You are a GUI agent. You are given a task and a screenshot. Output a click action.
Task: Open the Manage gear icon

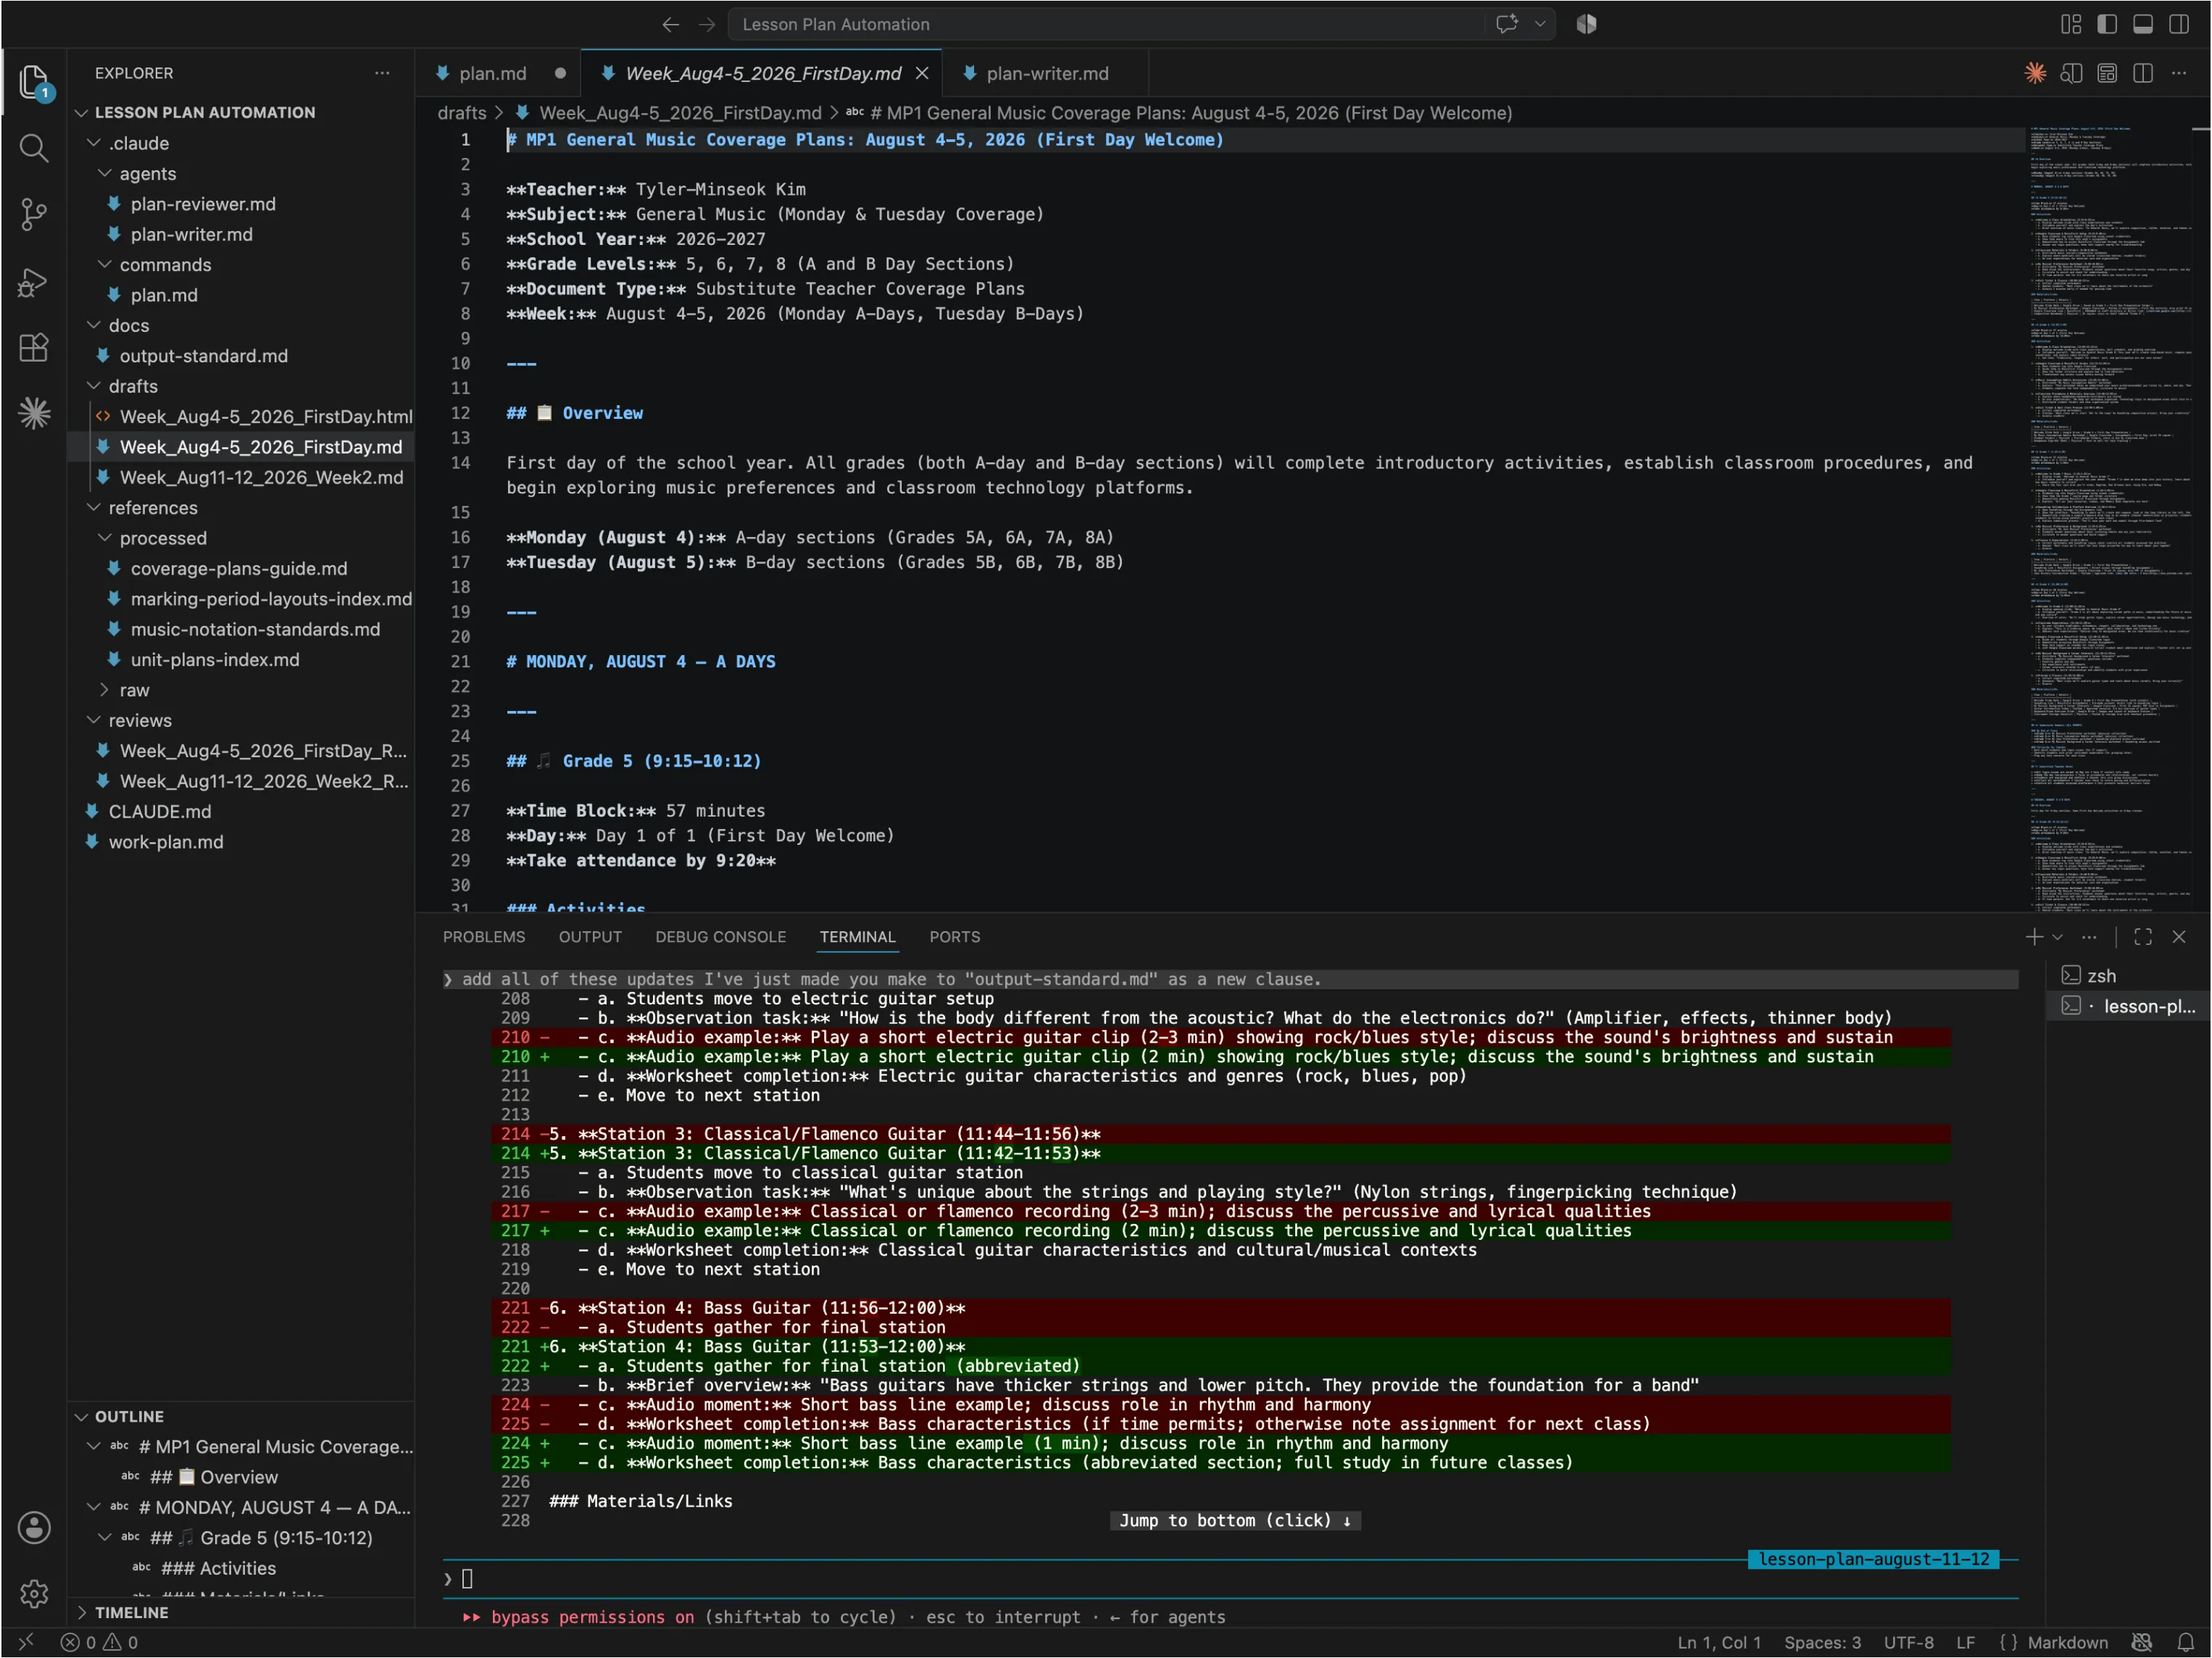click(34, 1593)
